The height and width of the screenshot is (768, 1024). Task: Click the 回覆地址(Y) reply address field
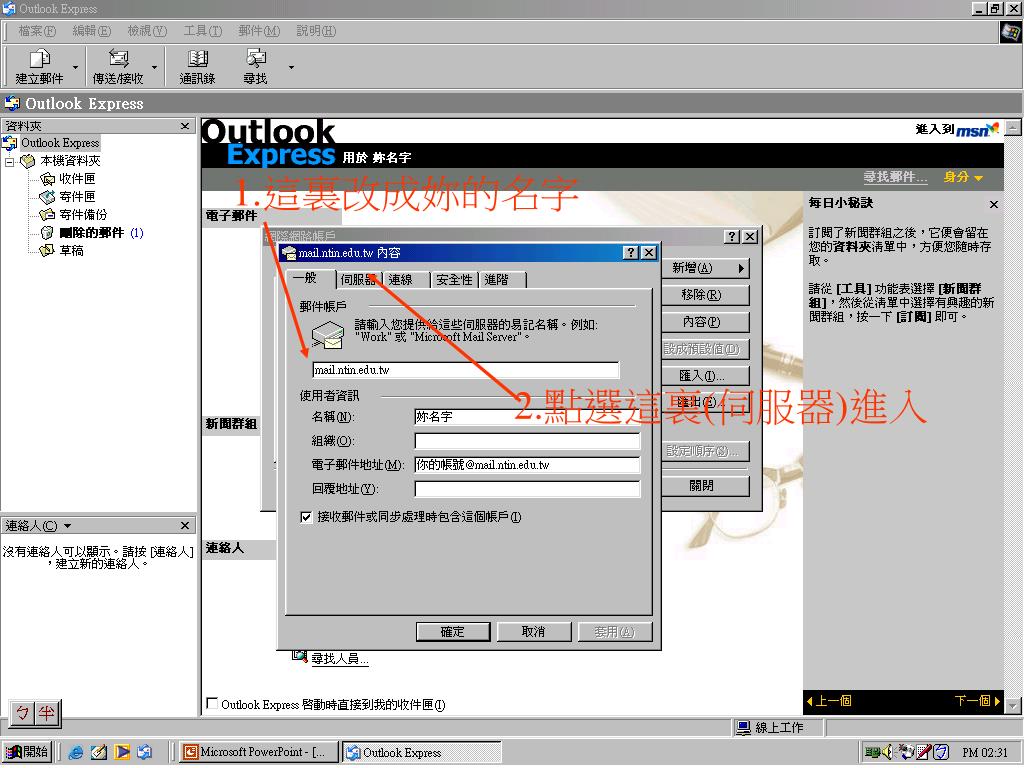tap(527, 489)
